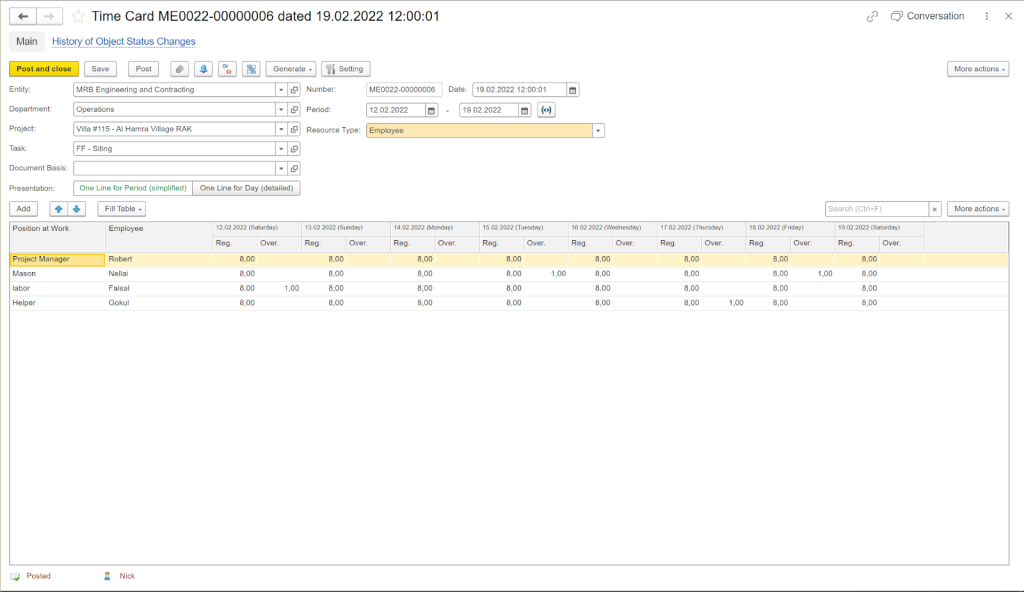Show Dr/Cr register records icon
The image size is (1024, 592).
pyautogui.click(x=227, y=69)
